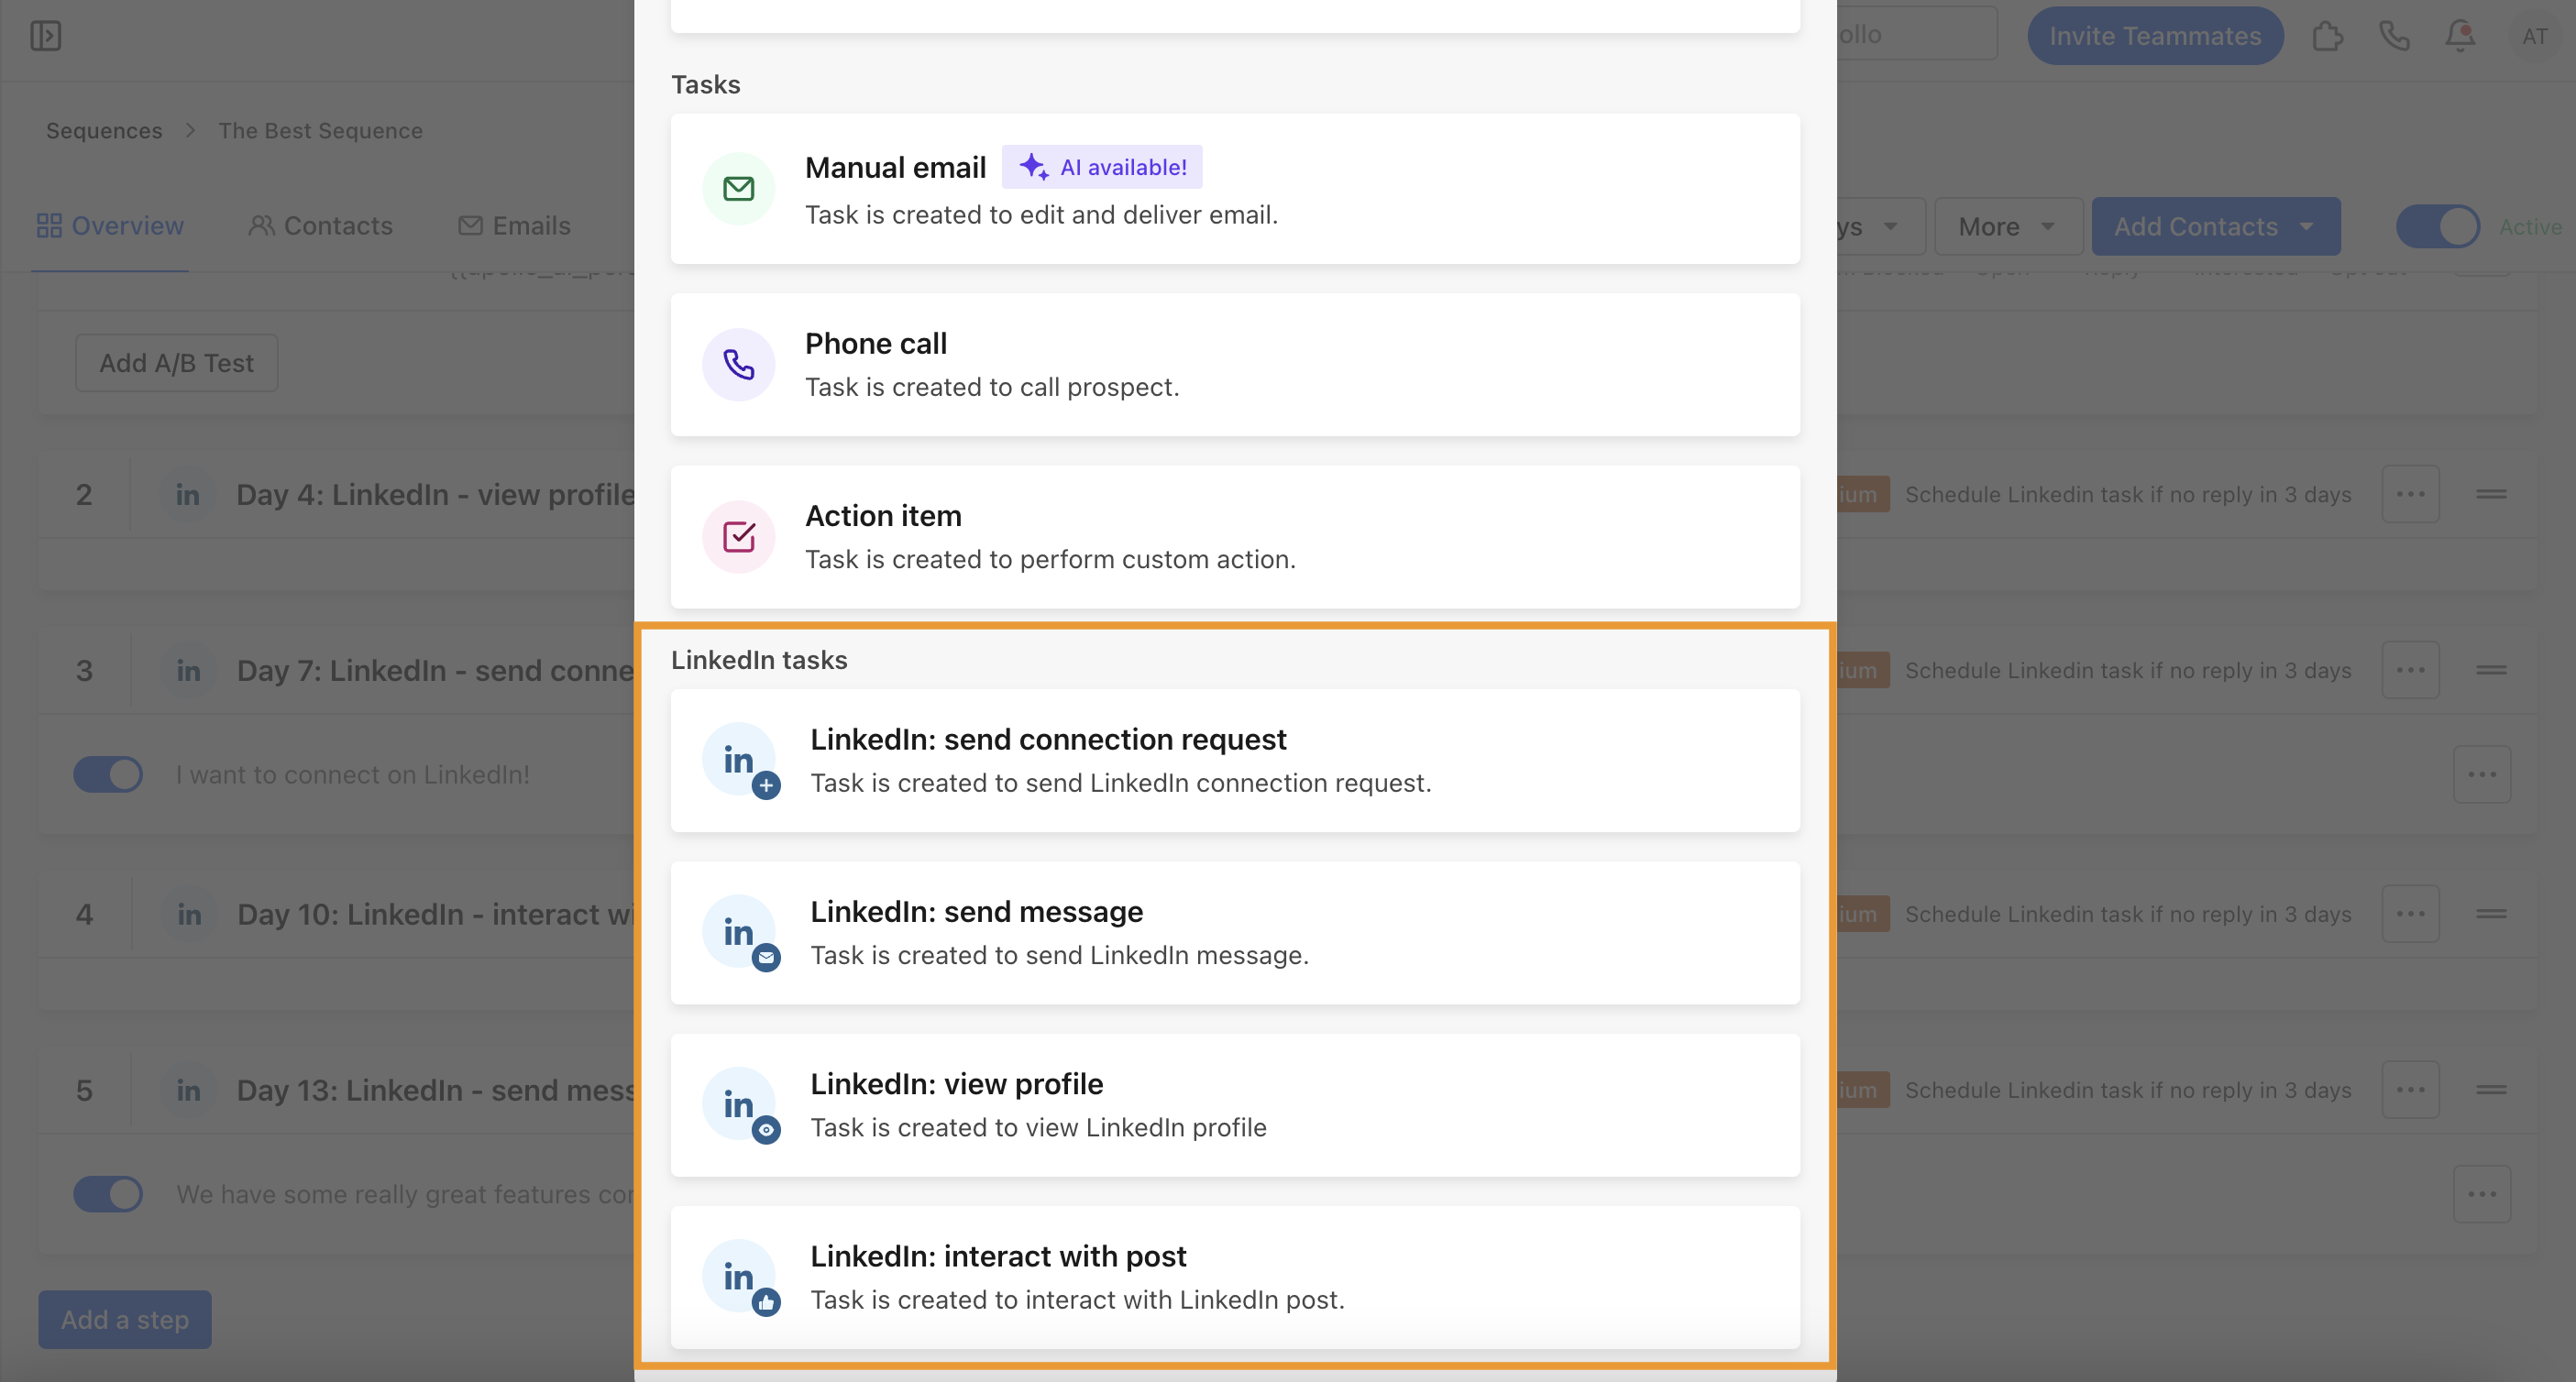The image size is (2576, 1382).
Task: Select the Manual email task envelope icon
Action: [x=738, y=188]
